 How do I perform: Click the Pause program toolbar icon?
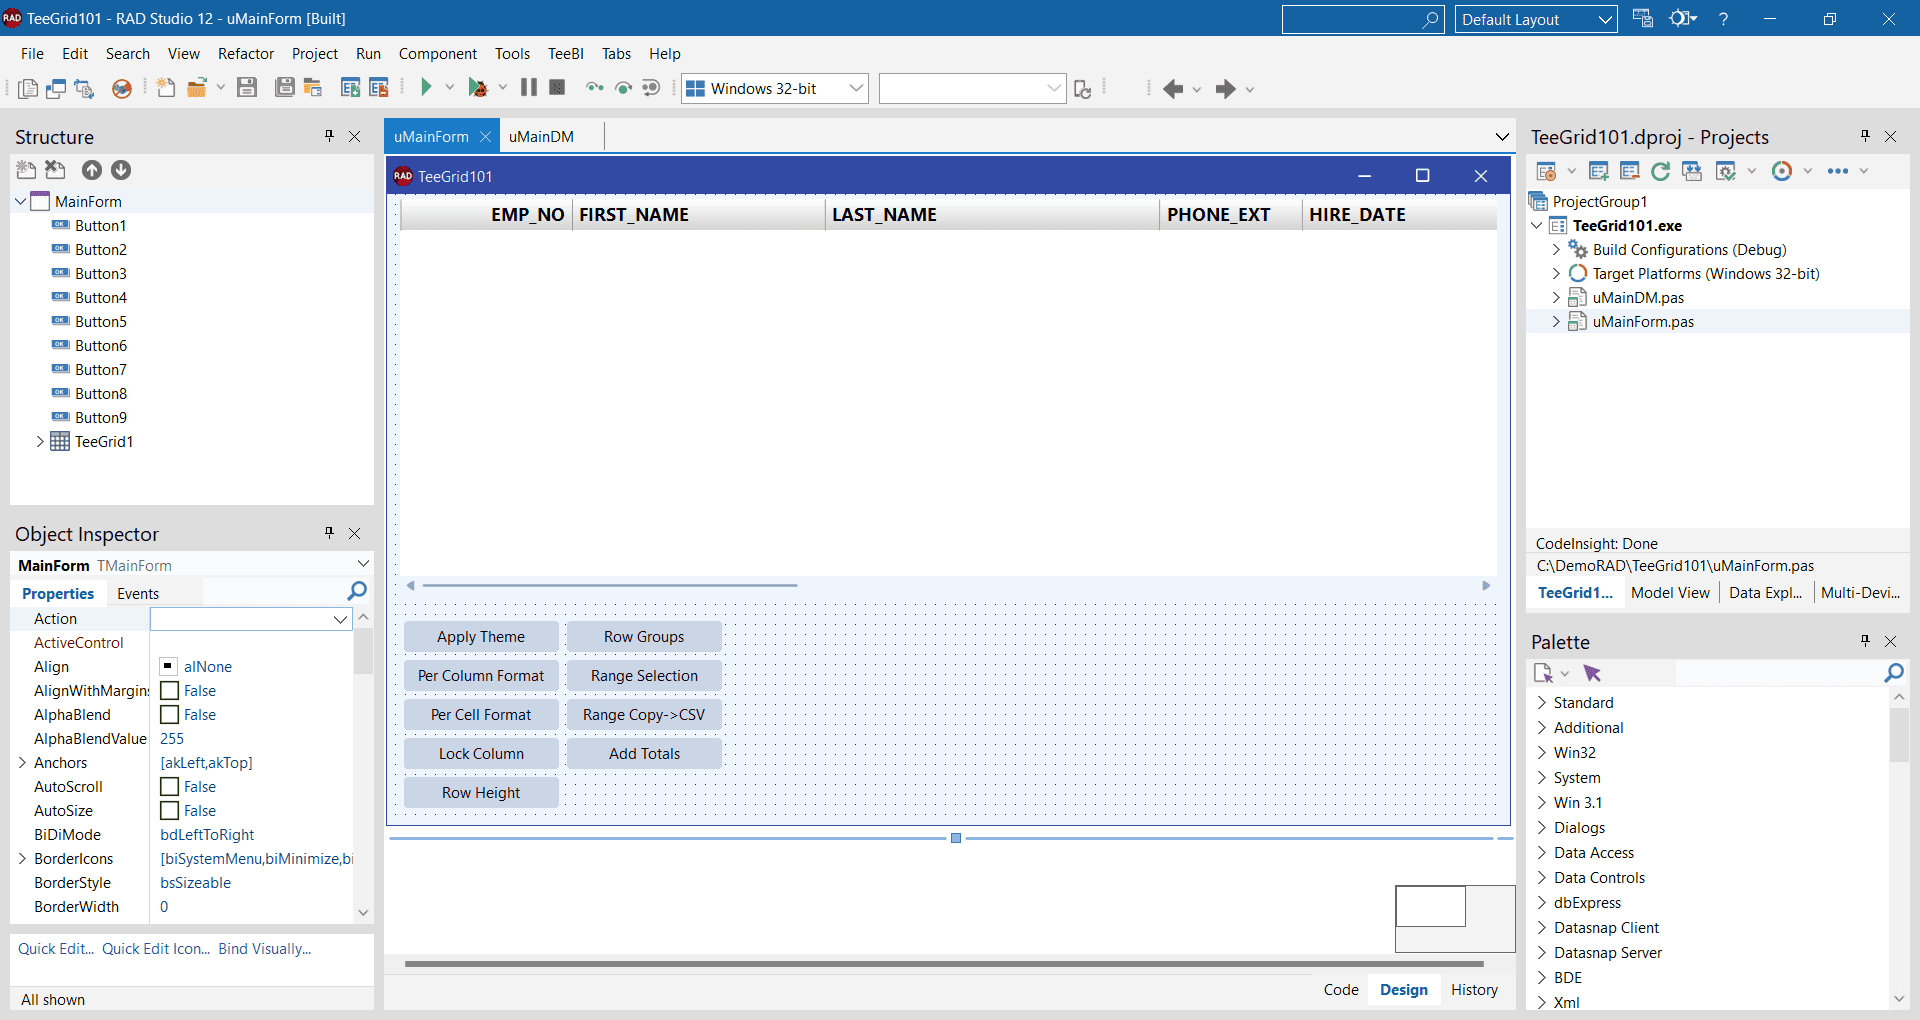529,88
